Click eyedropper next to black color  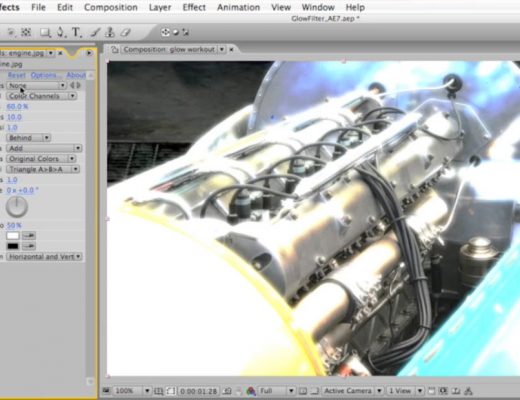coord(29,246)
